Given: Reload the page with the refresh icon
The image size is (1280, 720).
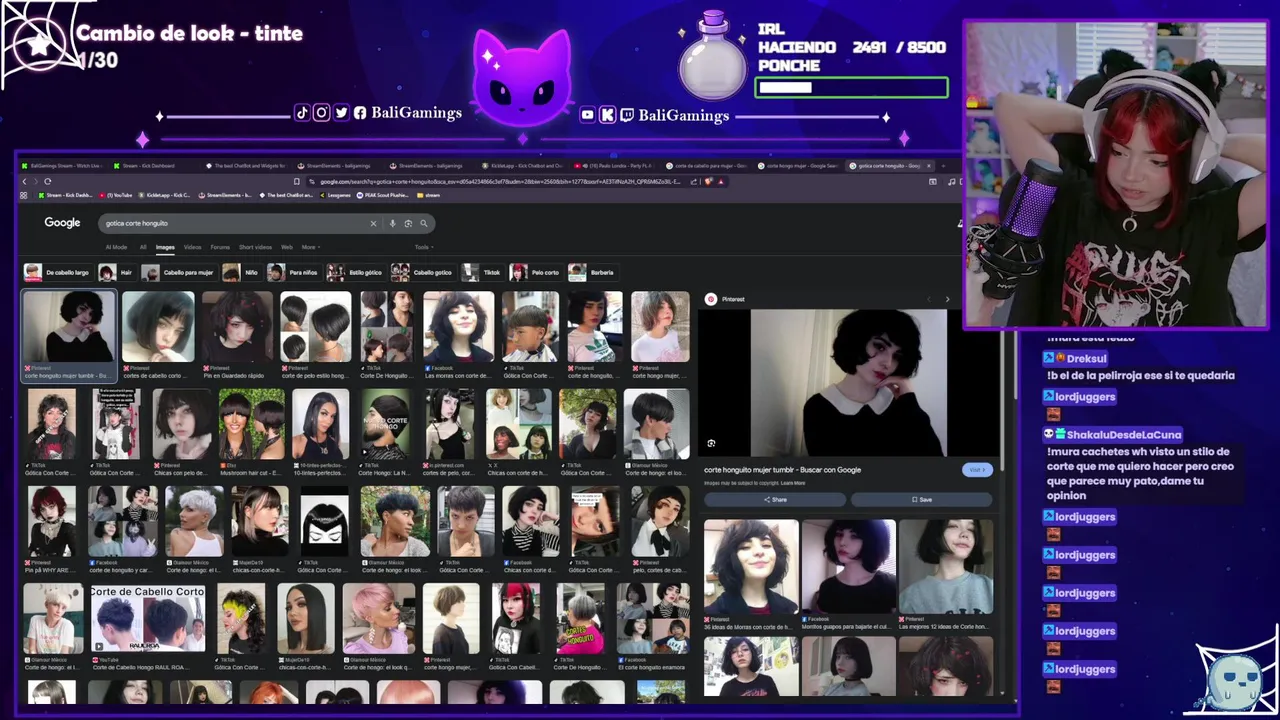Looking at the screenshot, I should 47,181.
